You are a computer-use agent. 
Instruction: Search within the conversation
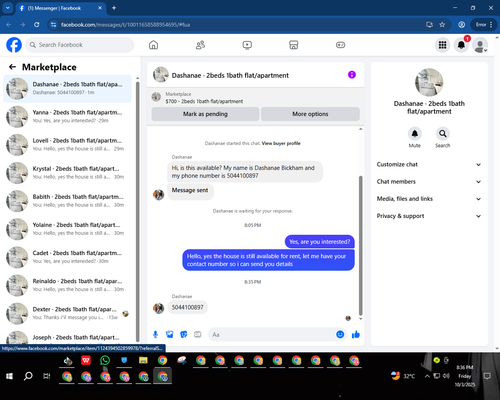443,134
